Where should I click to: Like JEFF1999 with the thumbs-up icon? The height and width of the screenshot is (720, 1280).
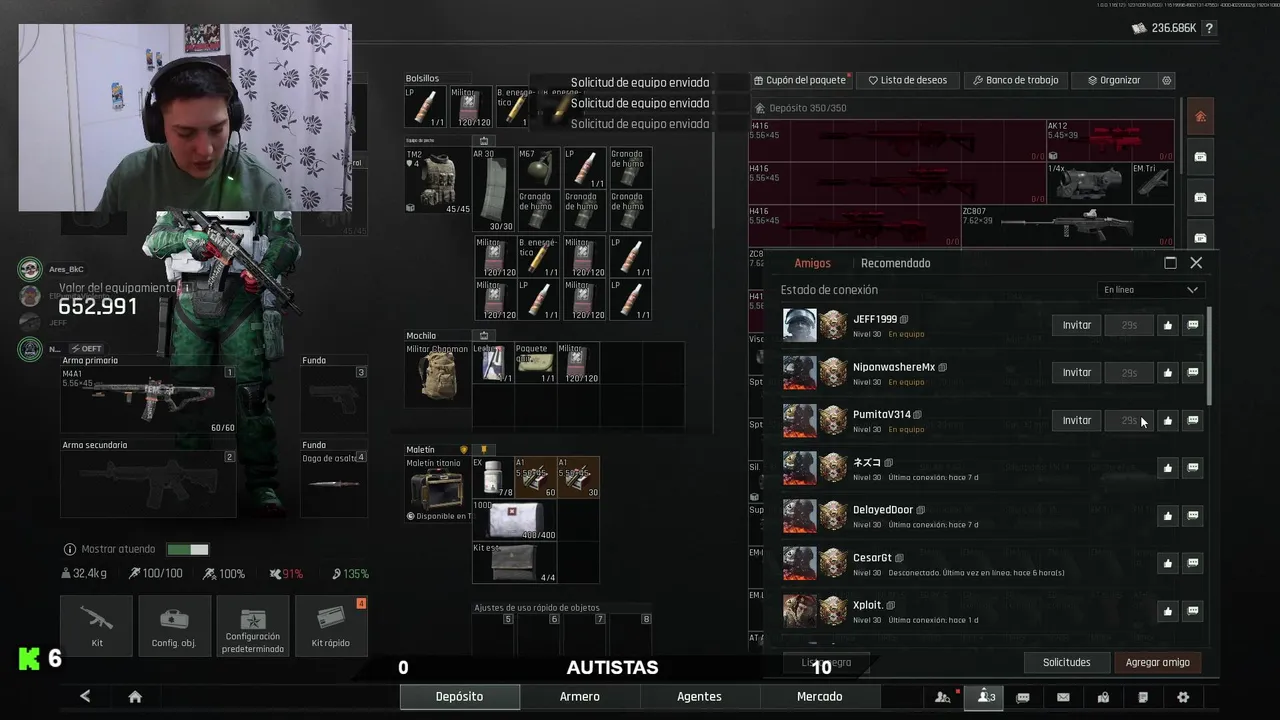click(x=1167, y=325)
